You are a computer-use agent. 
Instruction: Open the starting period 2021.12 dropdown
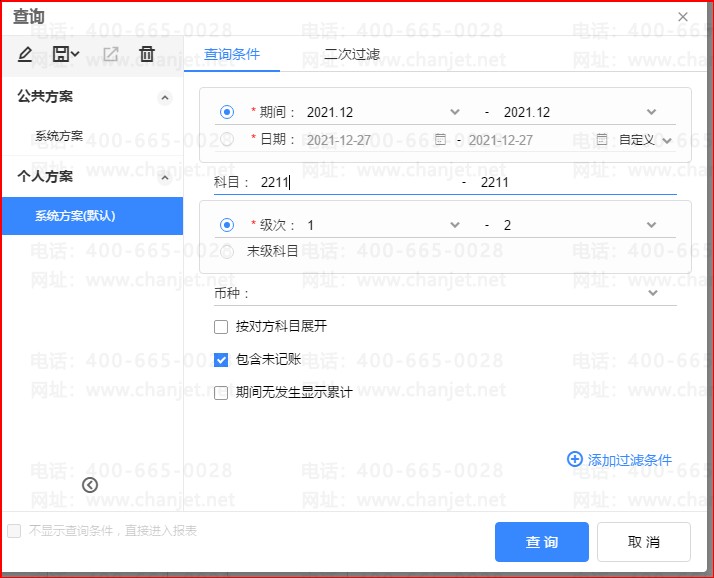coord(455,112)
